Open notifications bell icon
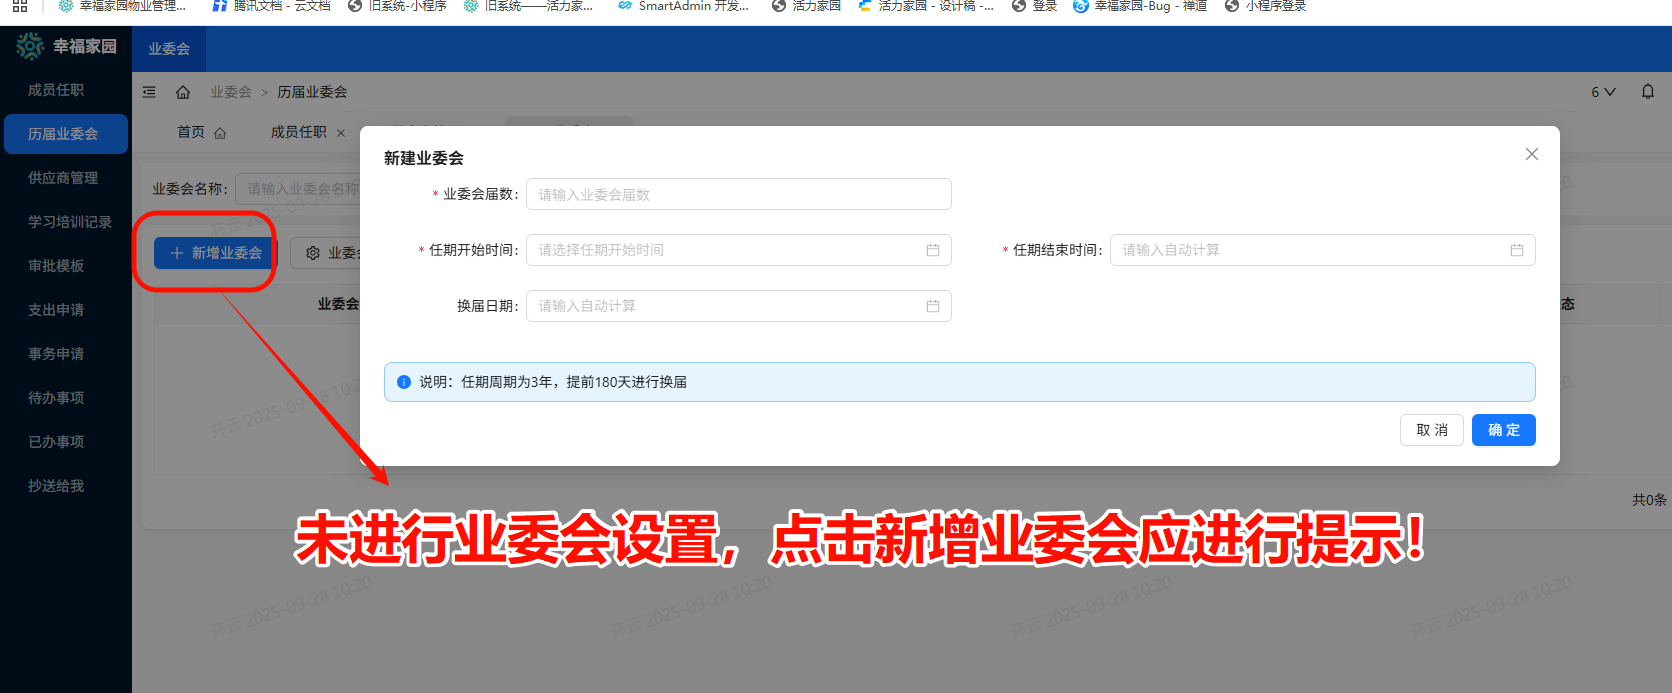 click(x=1648, y=91)
